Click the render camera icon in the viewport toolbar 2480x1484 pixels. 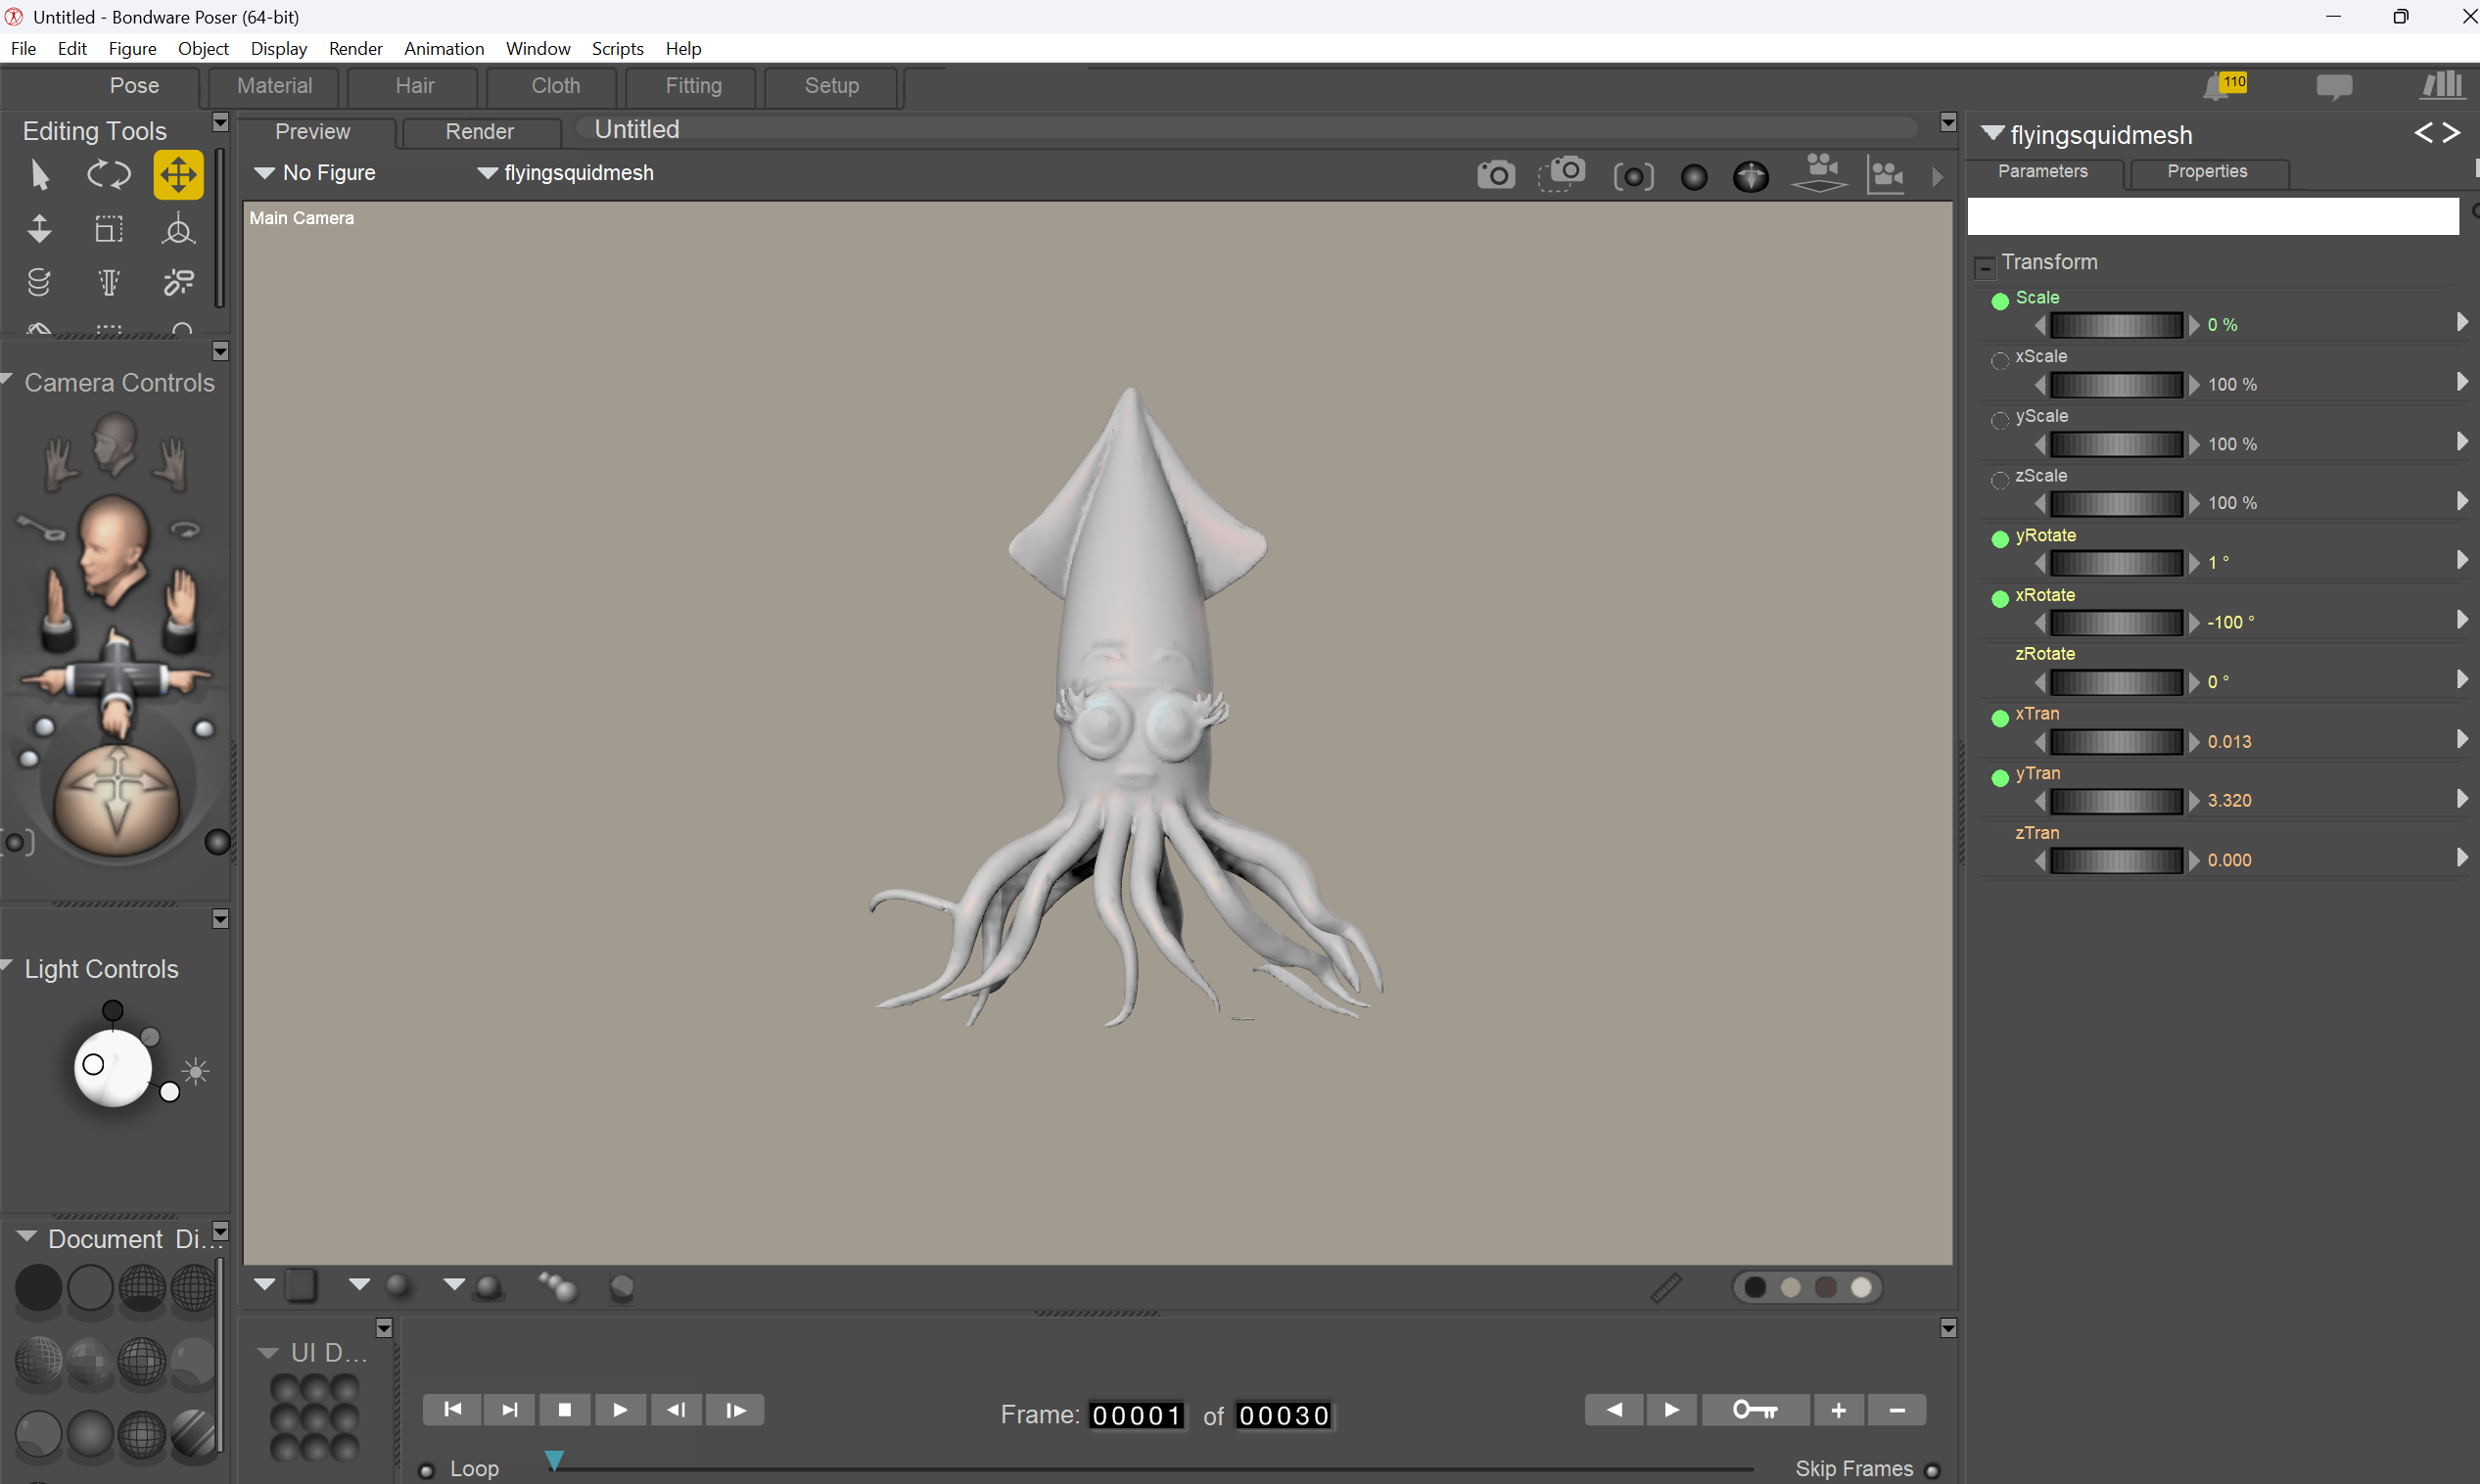pyautogui.click(x=1496, y=175)
